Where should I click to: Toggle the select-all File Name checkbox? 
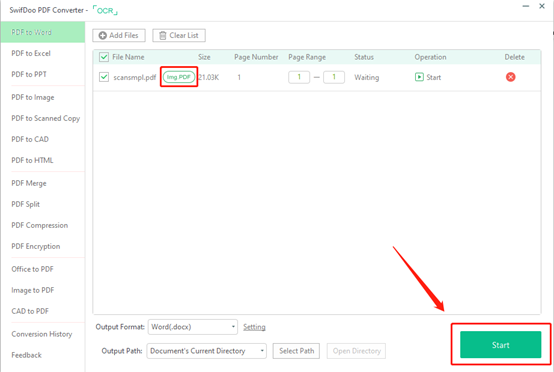104,57
